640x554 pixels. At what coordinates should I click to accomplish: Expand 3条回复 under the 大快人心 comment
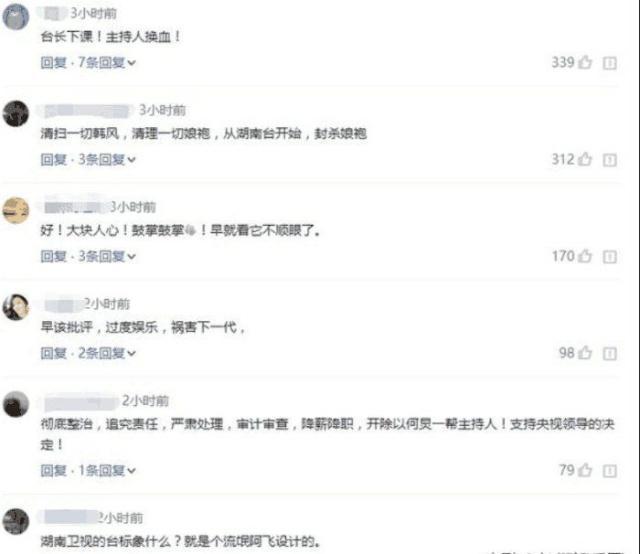[107, 256]
